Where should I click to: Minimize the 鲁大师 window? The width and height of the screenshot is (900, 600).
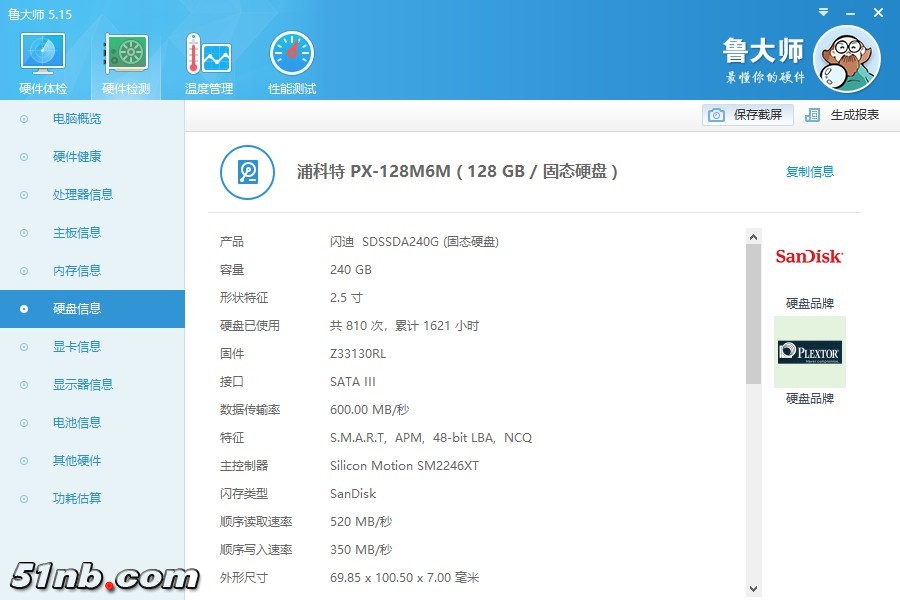[x=851, y=13]
